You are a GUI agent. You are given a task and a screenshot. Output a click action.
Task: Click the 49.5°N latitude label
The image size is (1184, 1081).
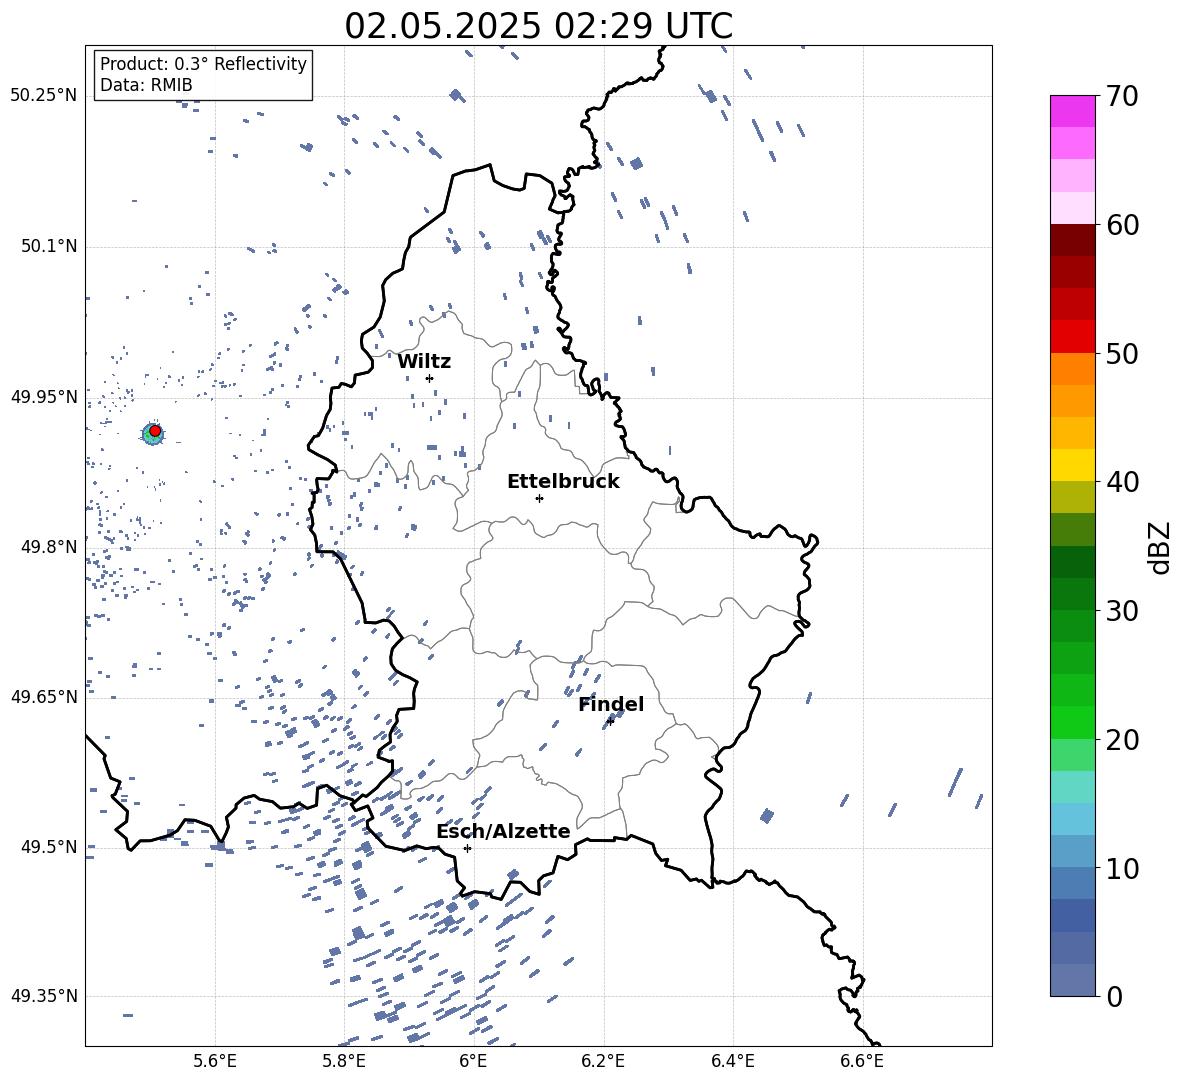[48, 847]
